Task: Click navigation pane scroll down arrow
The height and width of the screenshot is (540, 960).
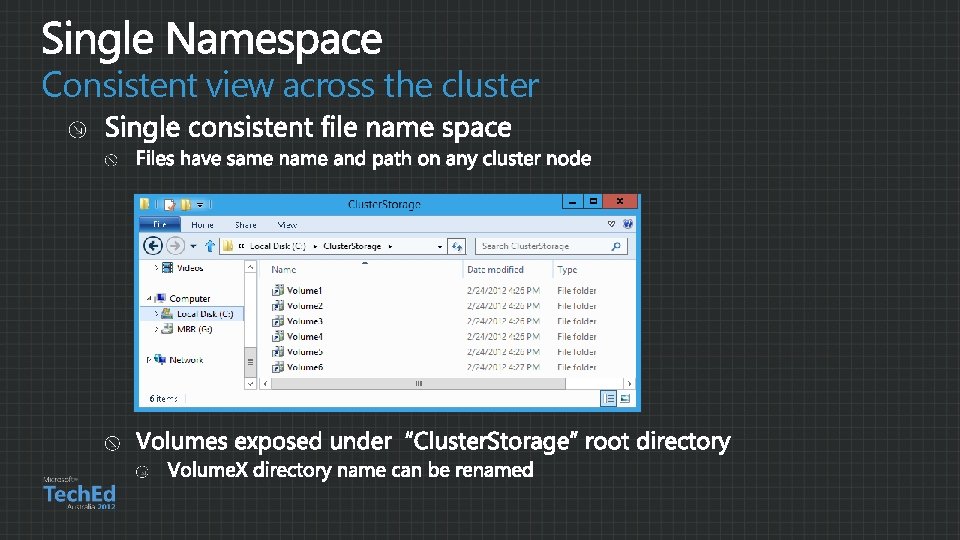Action: pyautogui.click(x=250, y=383)
